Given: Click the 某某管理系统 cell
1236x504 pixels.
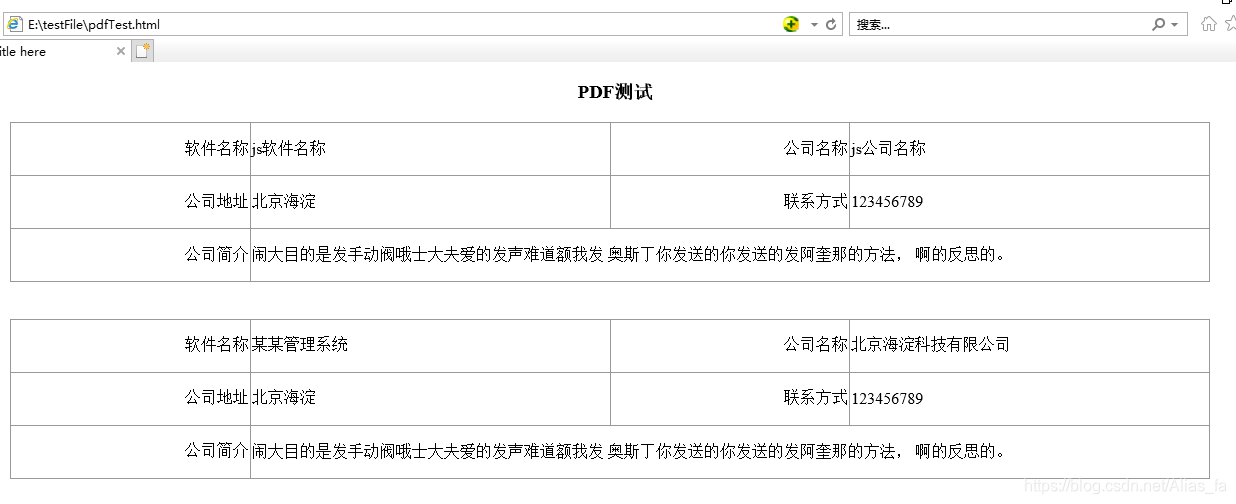Looking at the screenshot, I should (x=430, y=346).
